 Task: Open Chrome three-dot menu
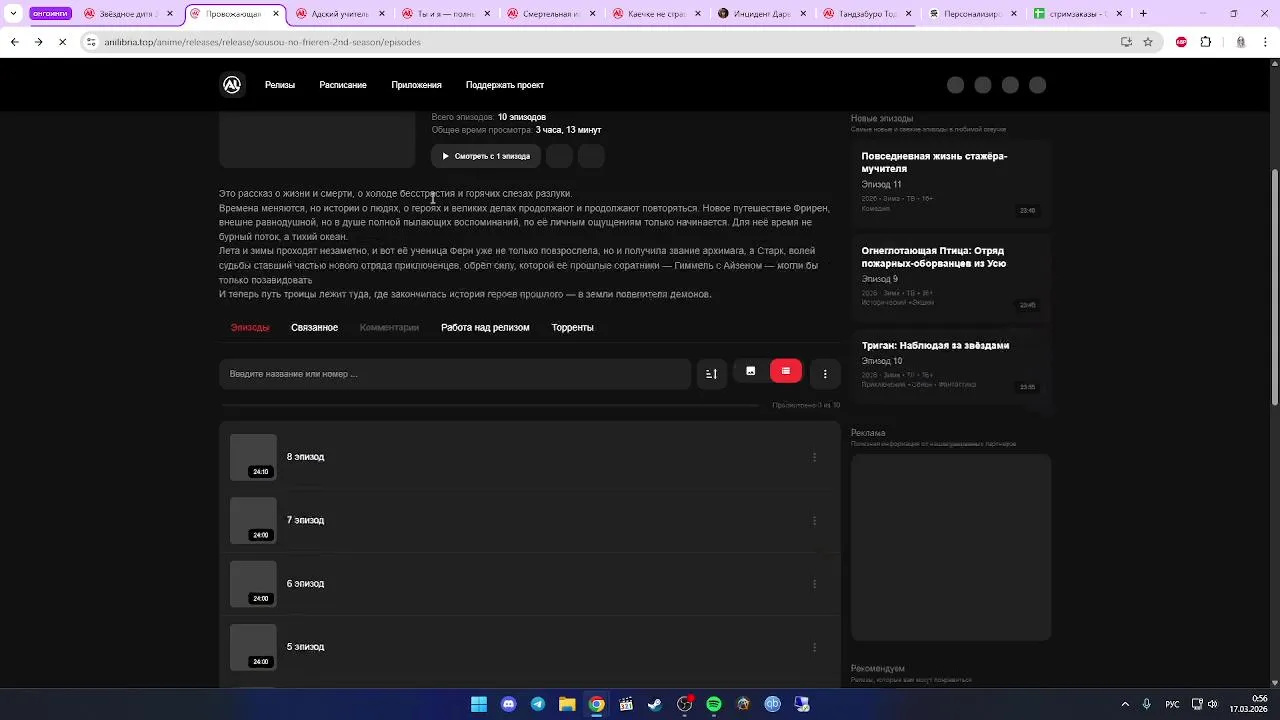pyautogui.click(x=1267, y=42)
